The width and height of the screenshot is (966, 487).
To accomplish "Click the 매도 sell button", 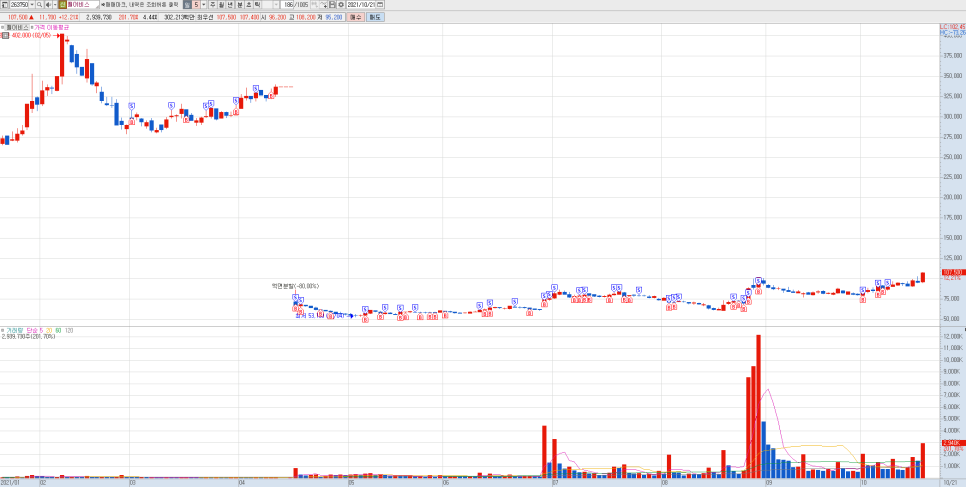I will pos(375,17).
